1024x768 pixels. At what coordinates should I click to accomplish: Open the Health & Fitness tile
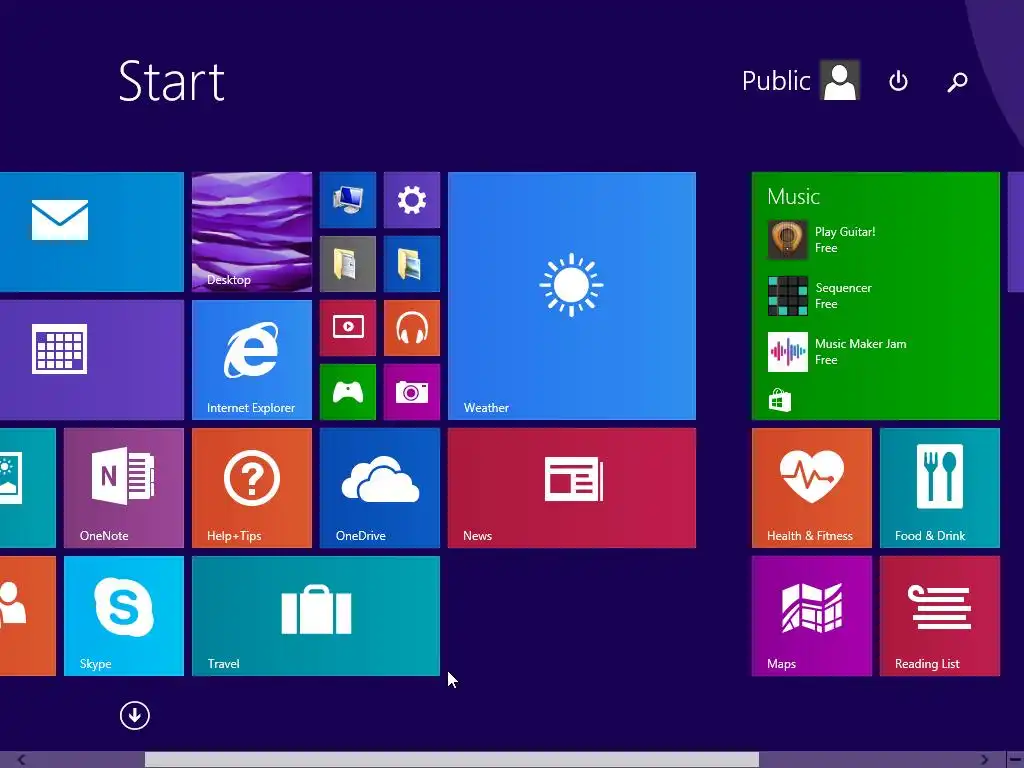coord(812,488)
